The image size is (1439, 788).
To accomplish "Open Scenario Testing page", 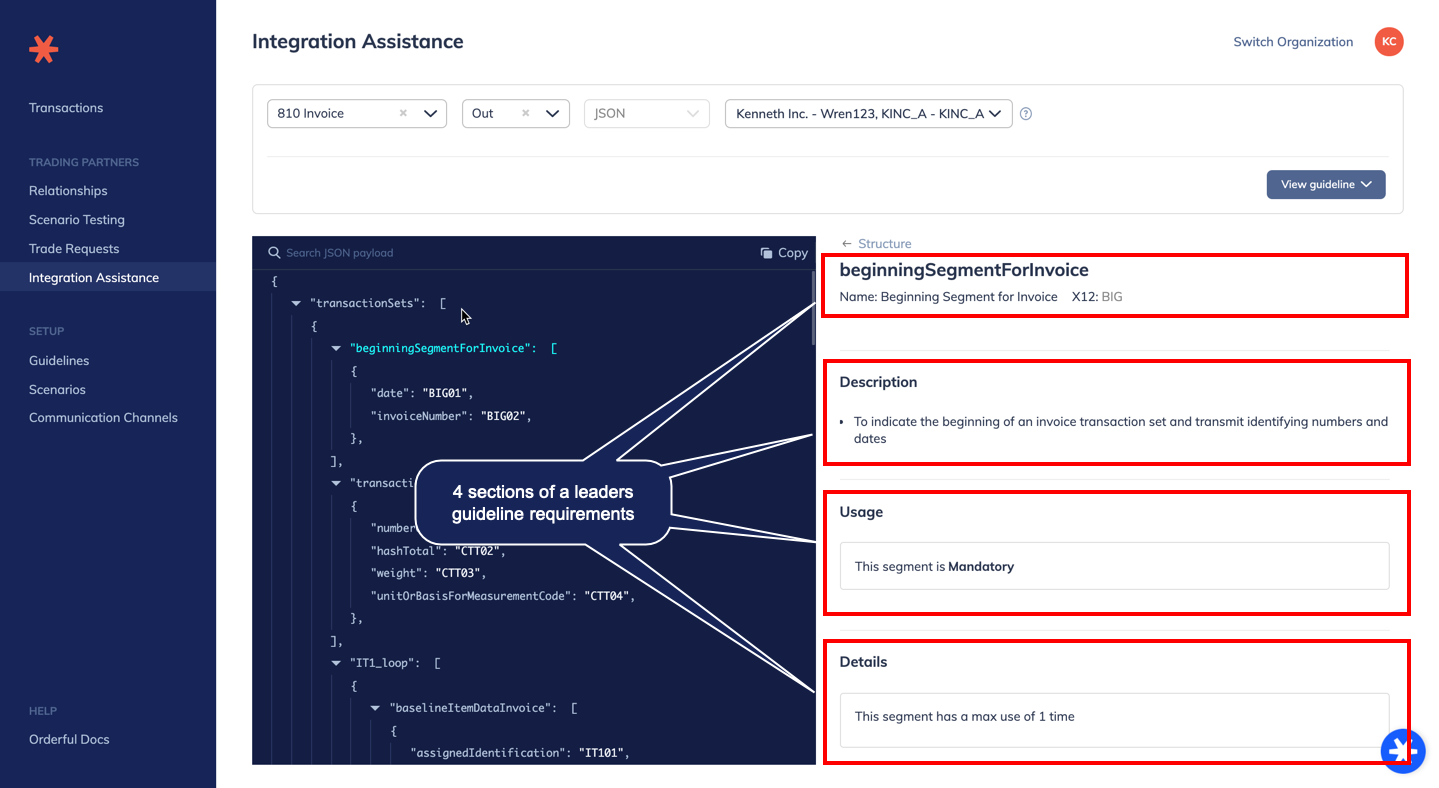I will click(77, 220).
